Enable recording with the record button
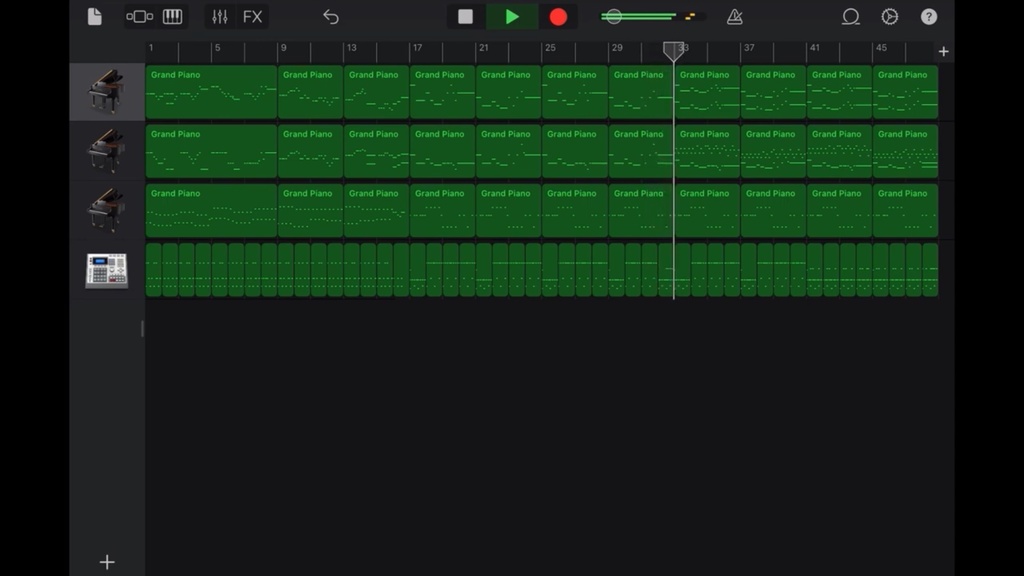This screenshot has width=1024, height=576. [557, 16]
